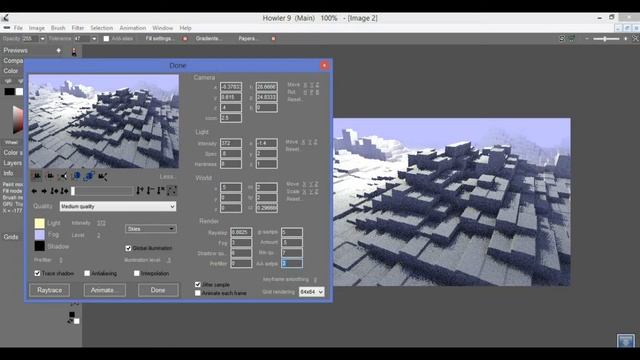Screen dimensions: 640x360
Task: Enable the Antialiasing checkbox
Action: 87,273
